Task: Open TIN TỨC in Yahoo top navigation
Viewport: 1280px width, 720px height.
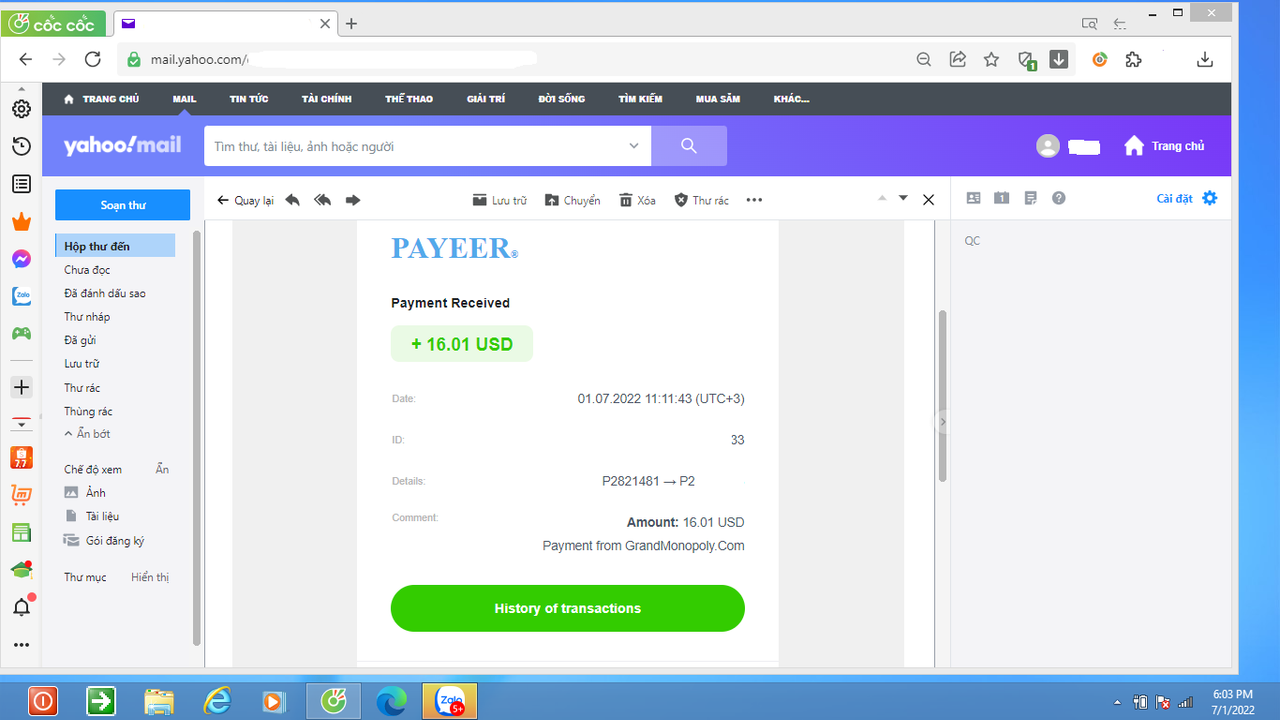Action: 249,99
